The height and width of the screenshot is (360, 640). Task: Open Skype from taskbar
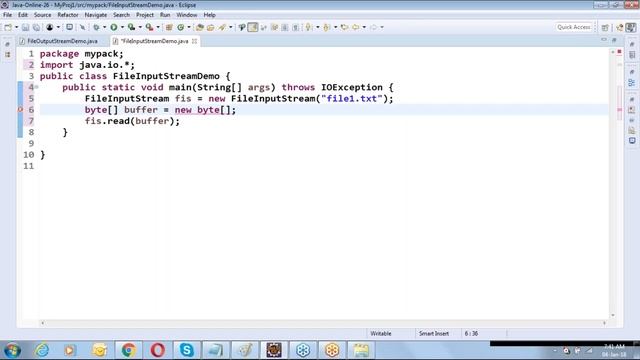187,350
